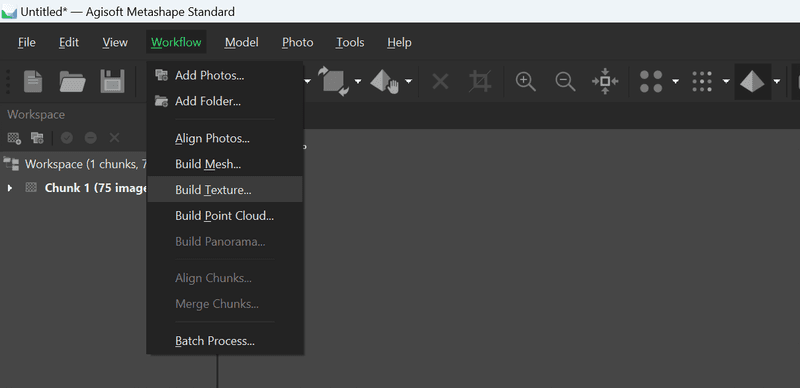This screenshot has width=800, height=388.
Task: Open the File menu
Action: point(27,42)
